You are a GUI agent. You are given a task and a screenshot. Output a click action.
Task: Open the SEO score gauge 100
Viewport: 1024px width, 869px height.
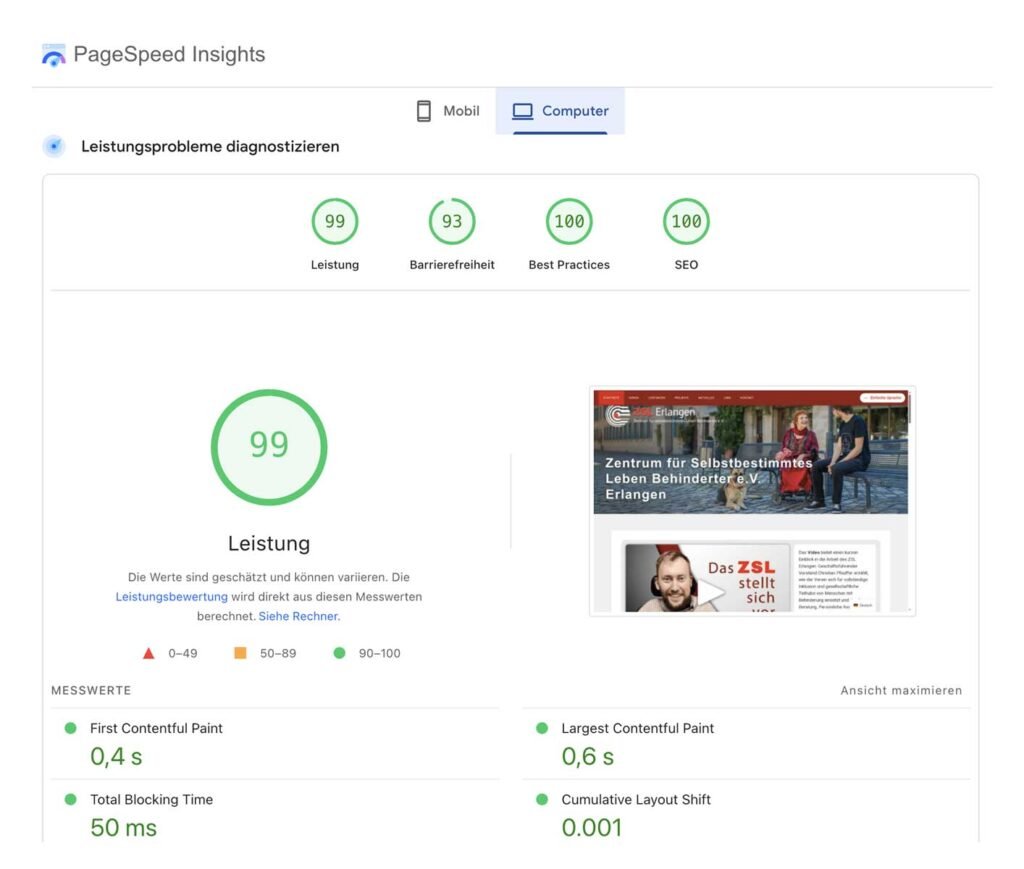coord(686,221)
